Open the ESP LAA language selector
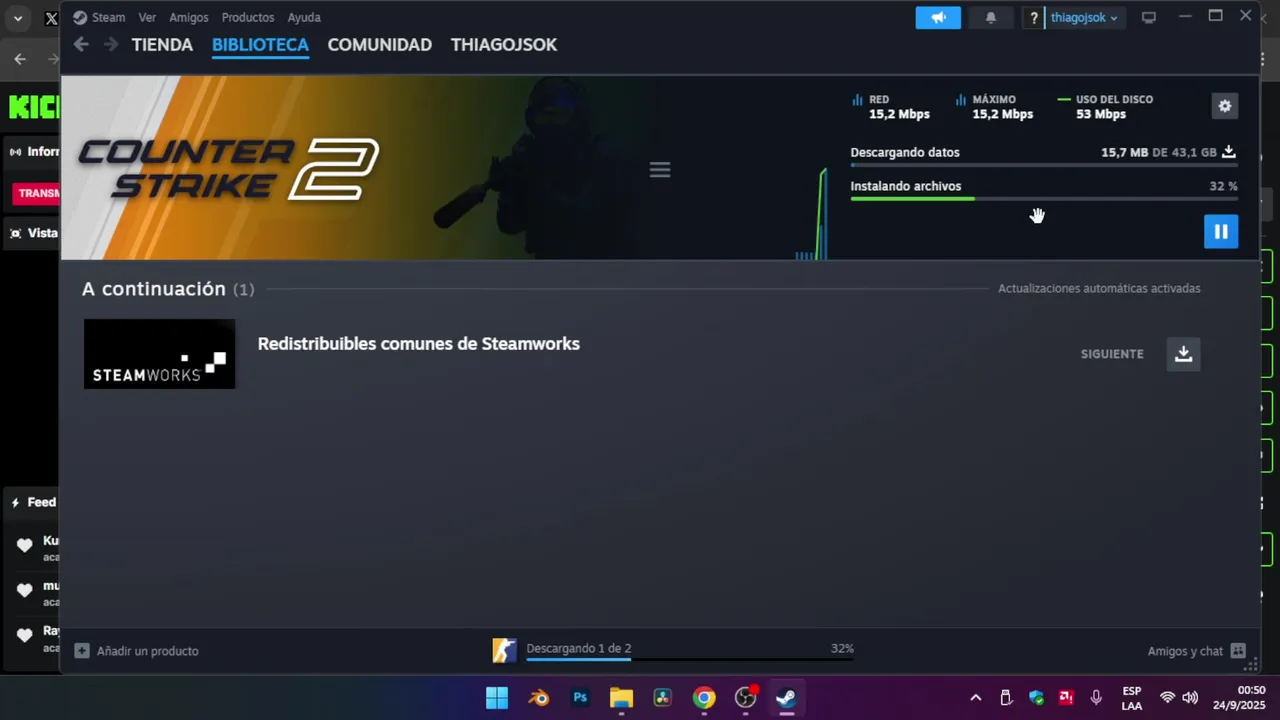Screen dimensions: 1280x720 click(x=1132, y=698)
